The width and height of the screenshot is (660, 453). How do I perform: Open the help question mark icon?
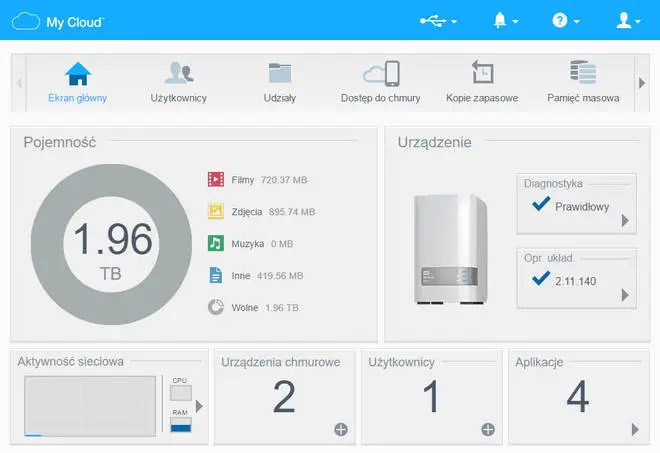click(559, 20)
